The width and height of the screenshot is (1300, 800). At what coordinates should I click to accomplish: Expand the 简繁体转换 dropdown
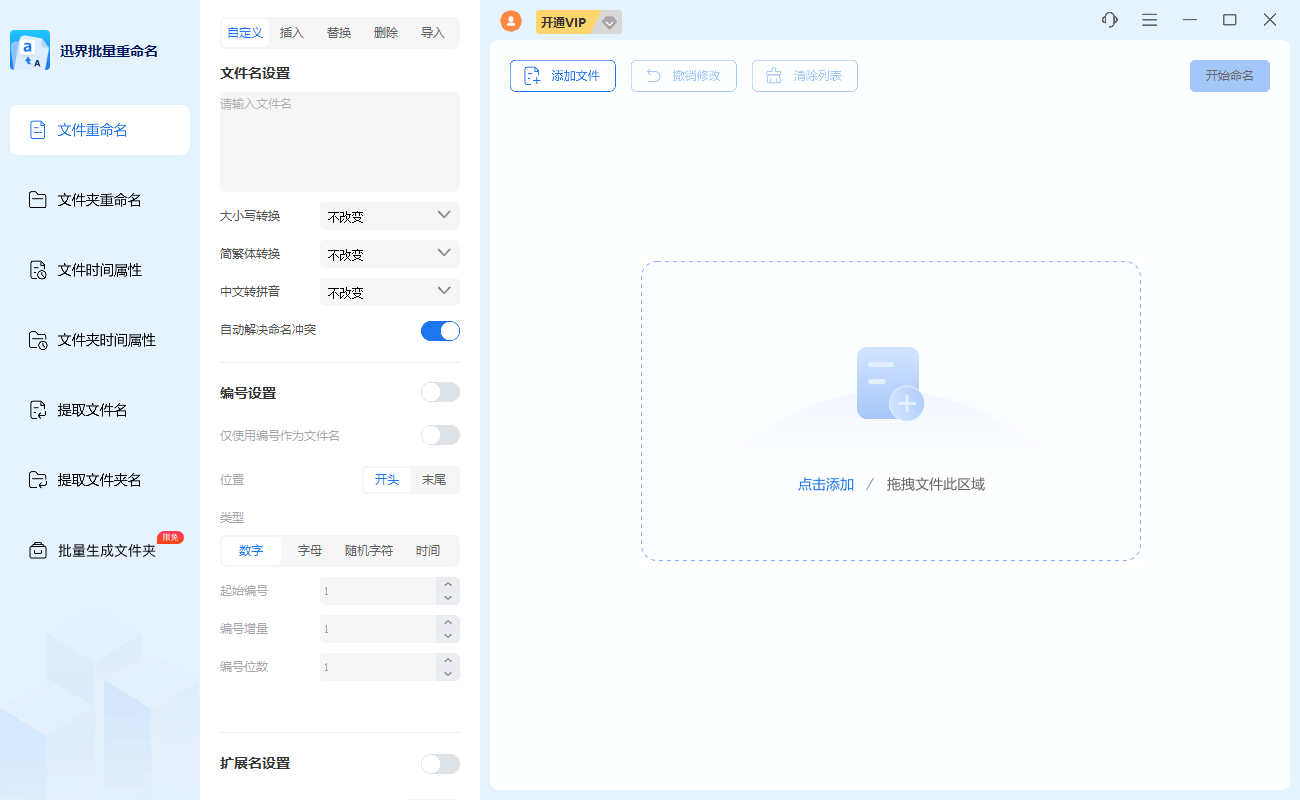(389, 253)
